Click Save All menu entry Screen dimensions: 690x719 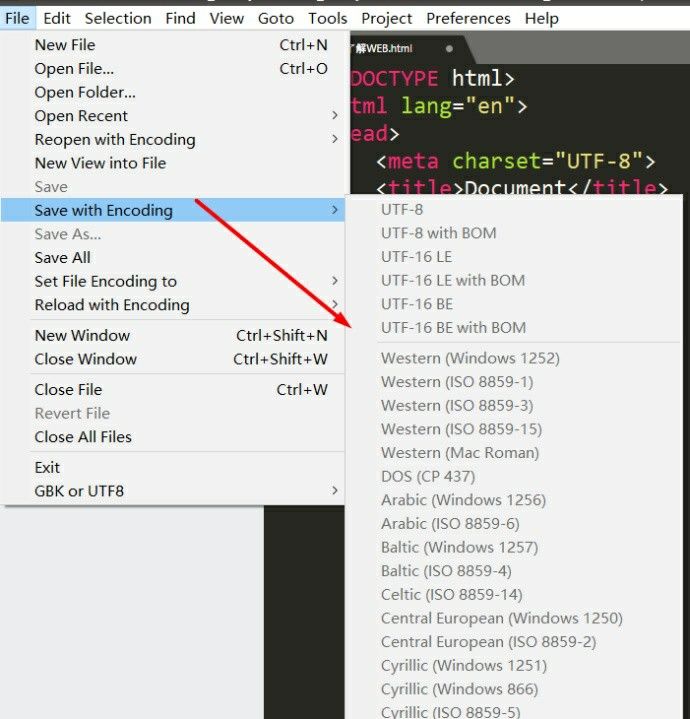tap(172, 258)
